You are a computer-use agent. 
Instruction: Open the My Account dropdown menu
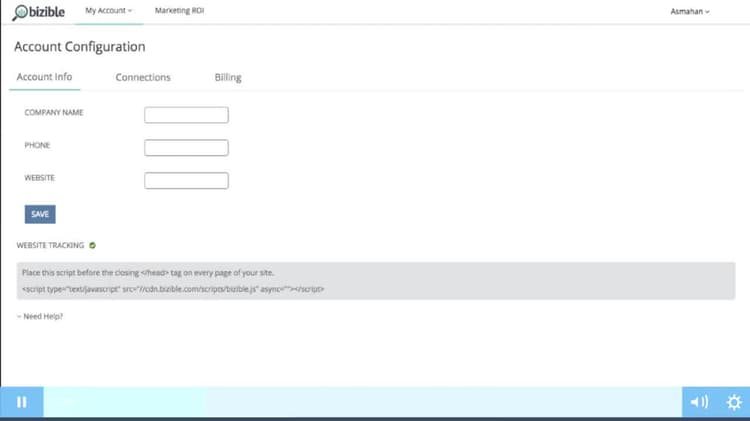click(x=109, y=11)
